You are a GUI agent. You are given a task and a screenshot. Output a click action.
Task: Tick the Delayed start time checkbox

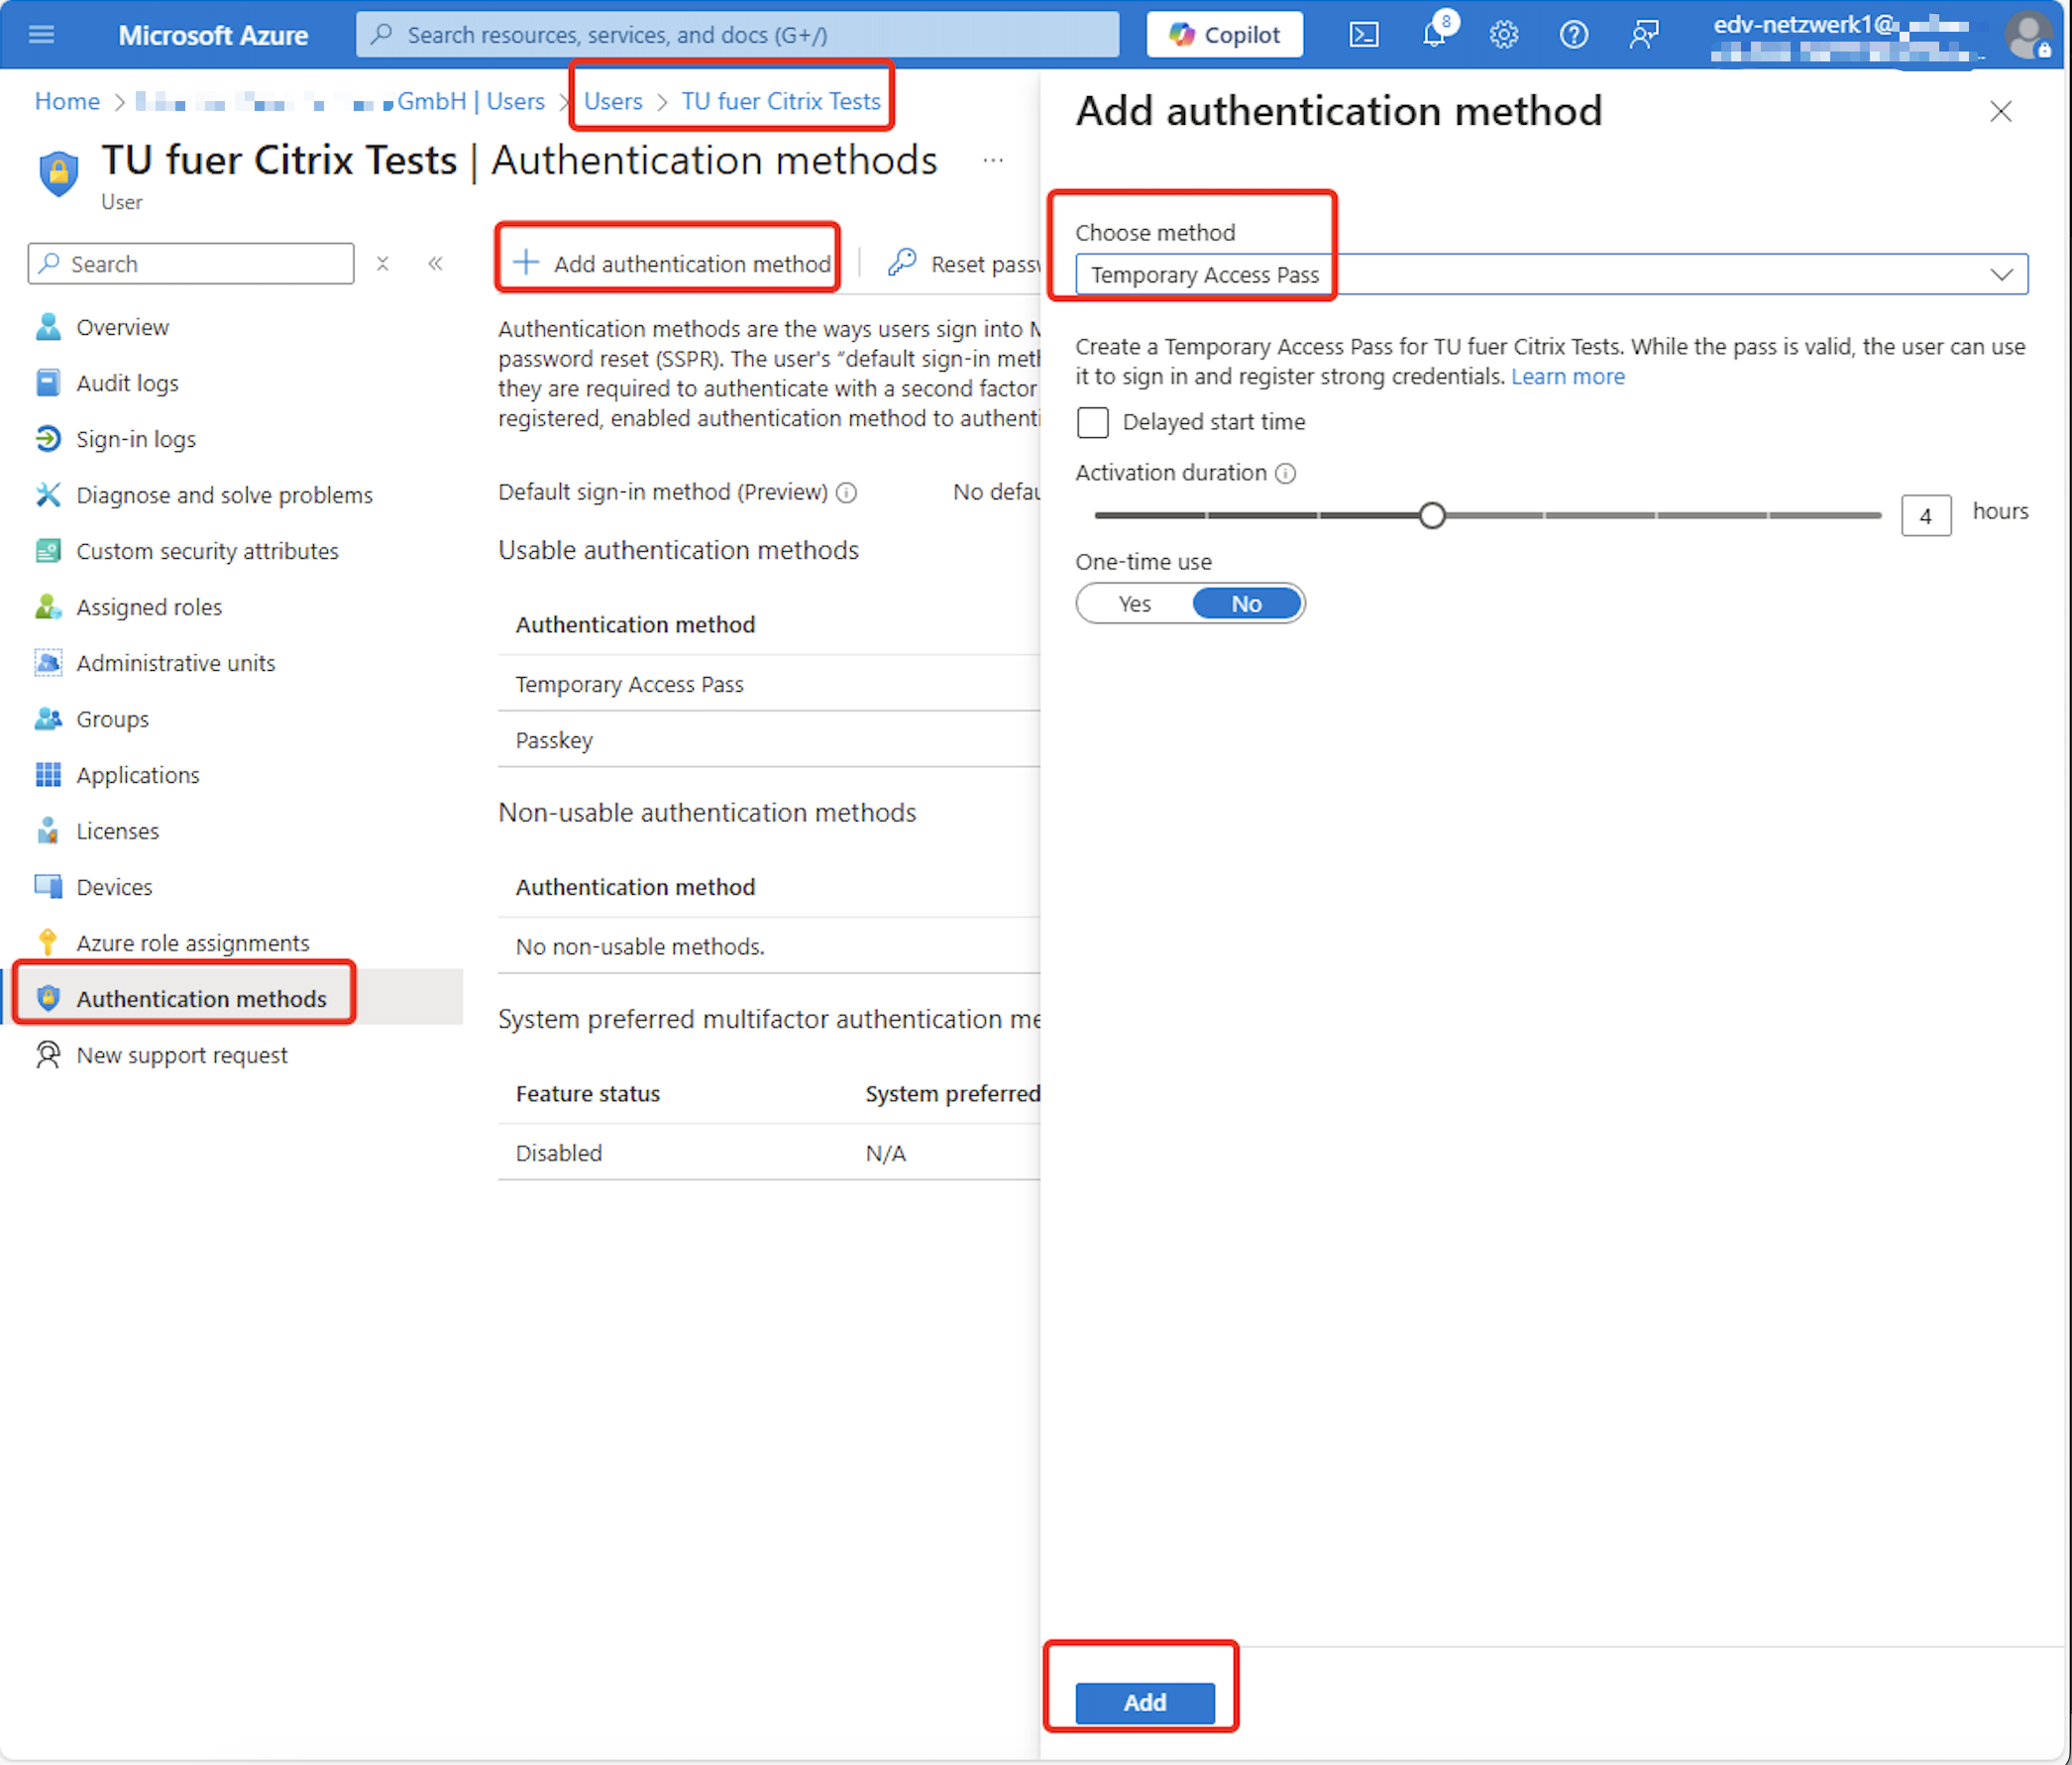coord(1092,422)
